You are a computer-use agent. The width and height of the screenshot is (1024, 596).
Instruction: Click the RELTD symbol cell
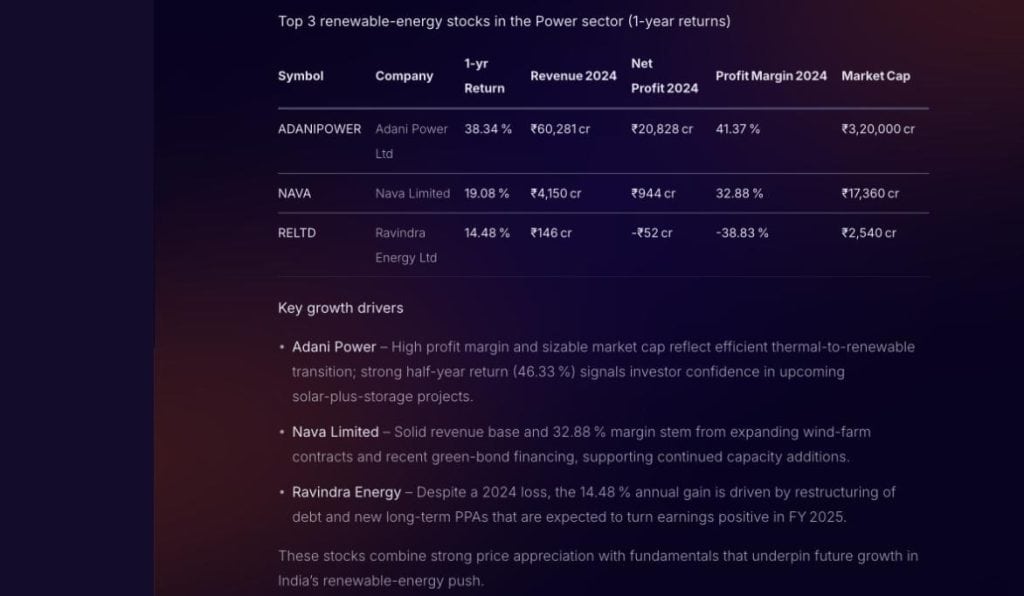click(297, 233)
